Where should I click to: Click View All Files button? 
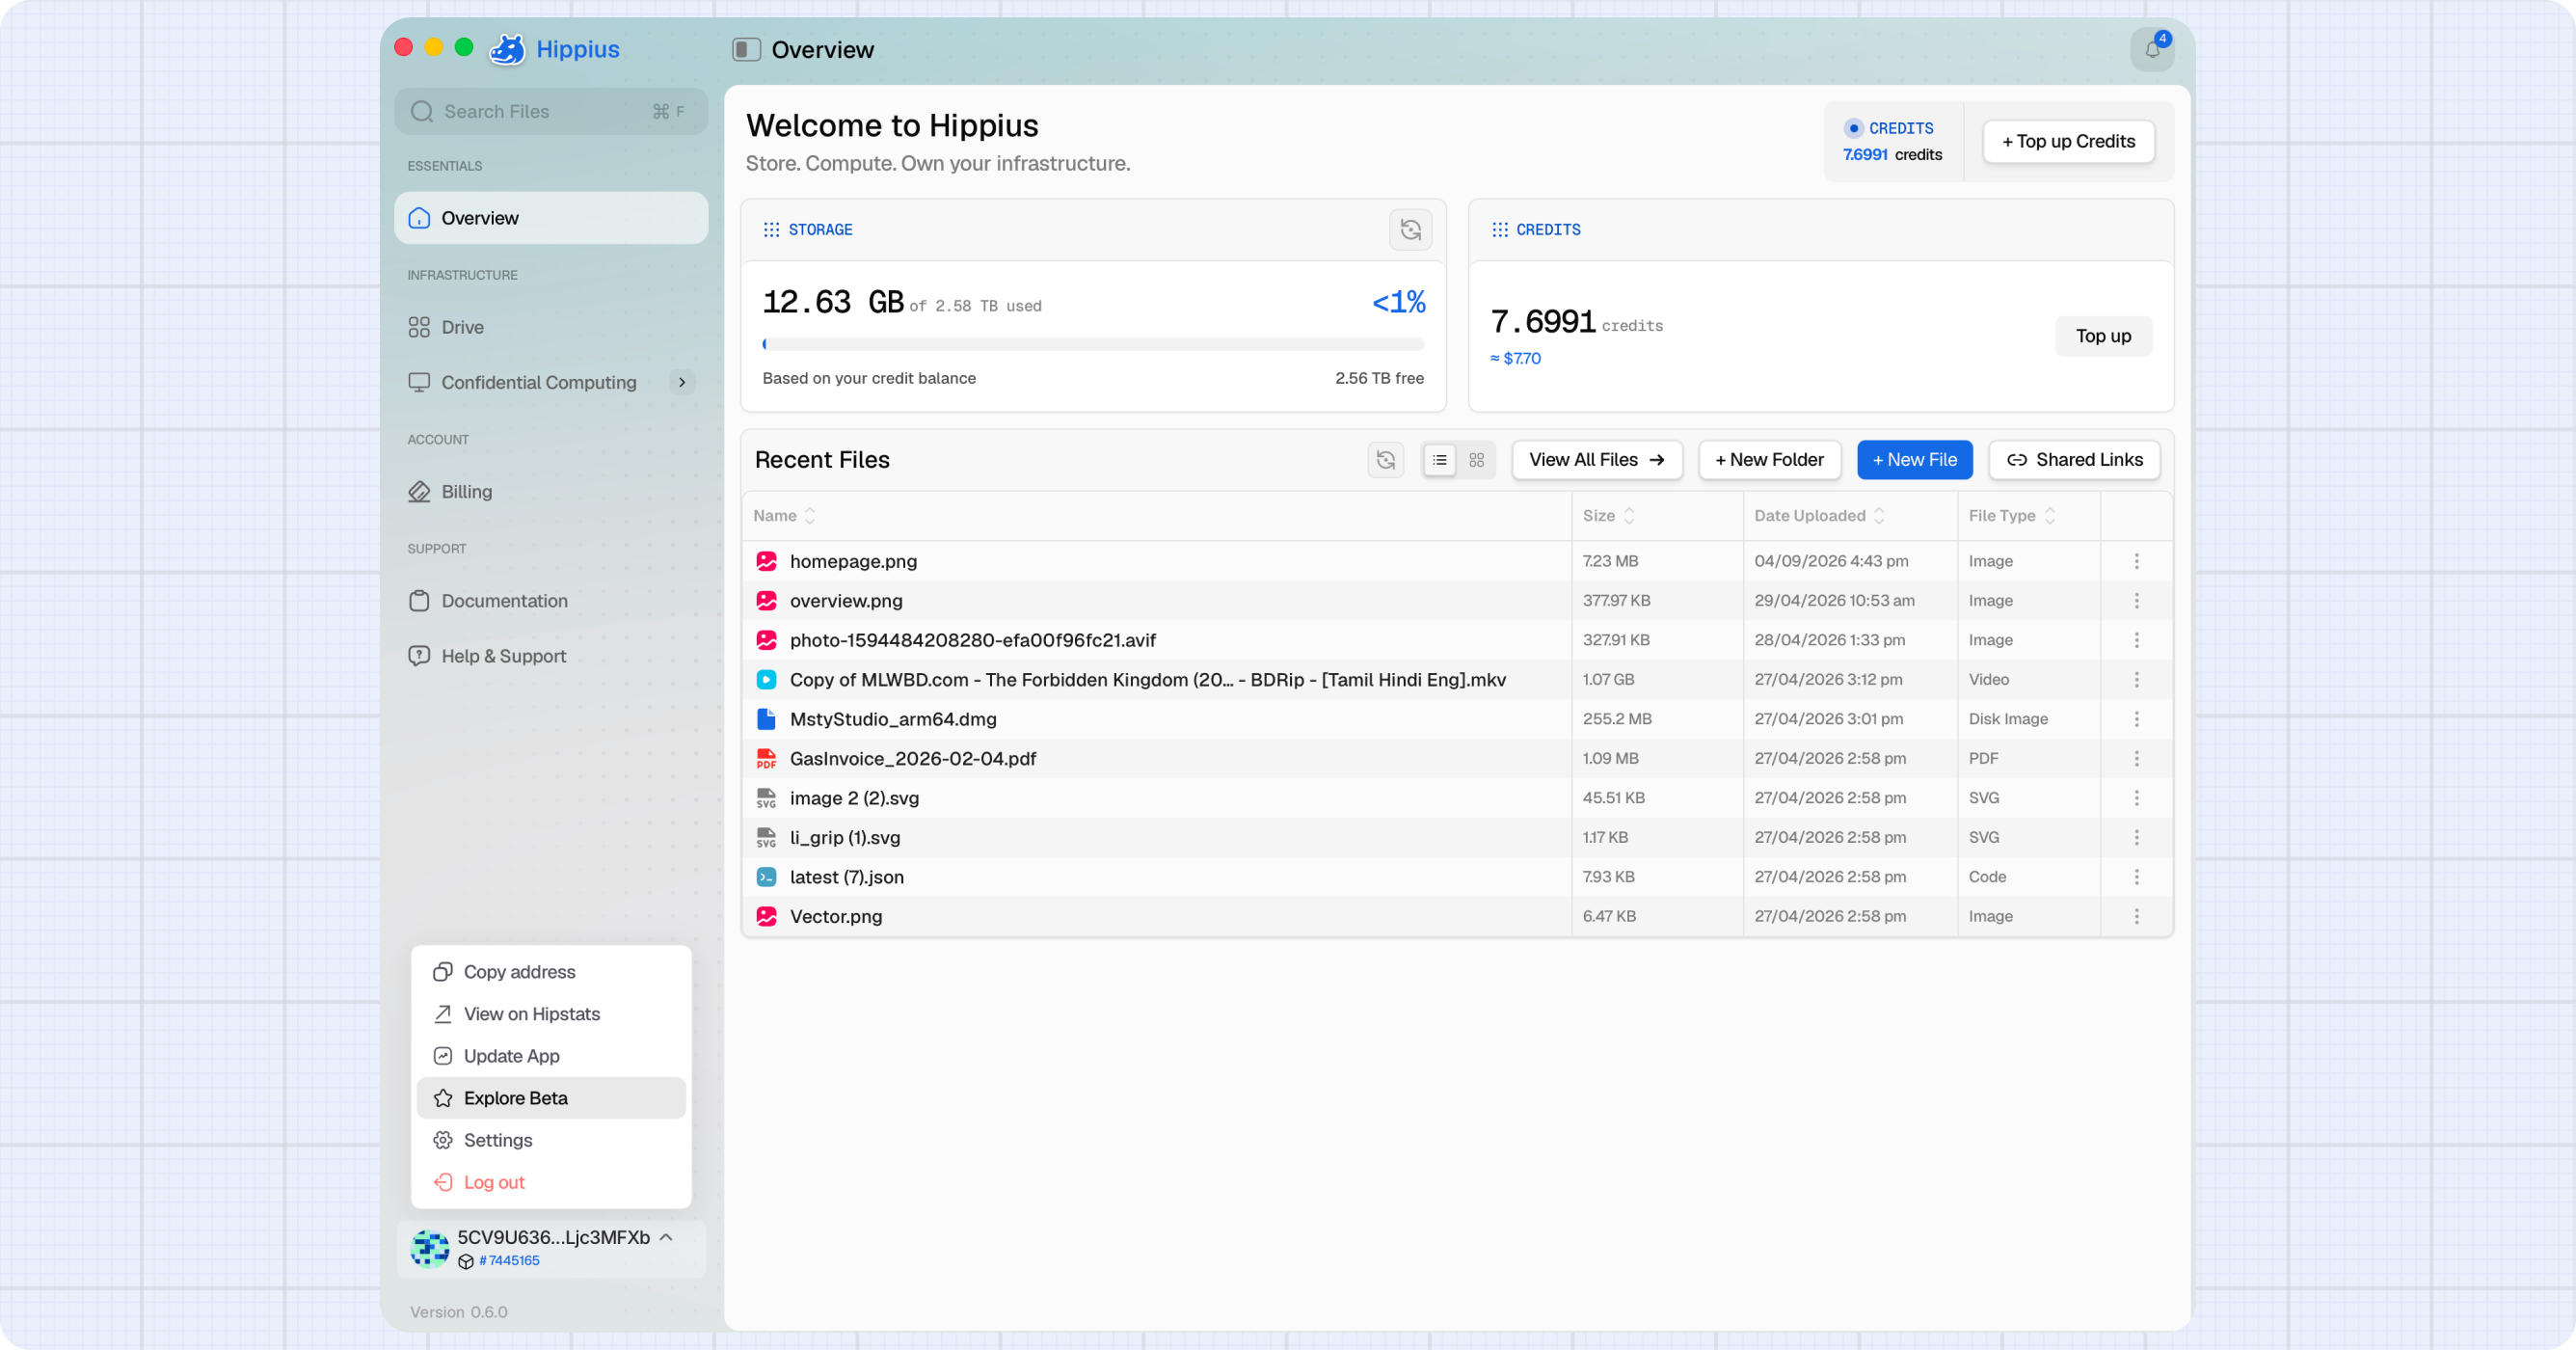point(1597,460)
